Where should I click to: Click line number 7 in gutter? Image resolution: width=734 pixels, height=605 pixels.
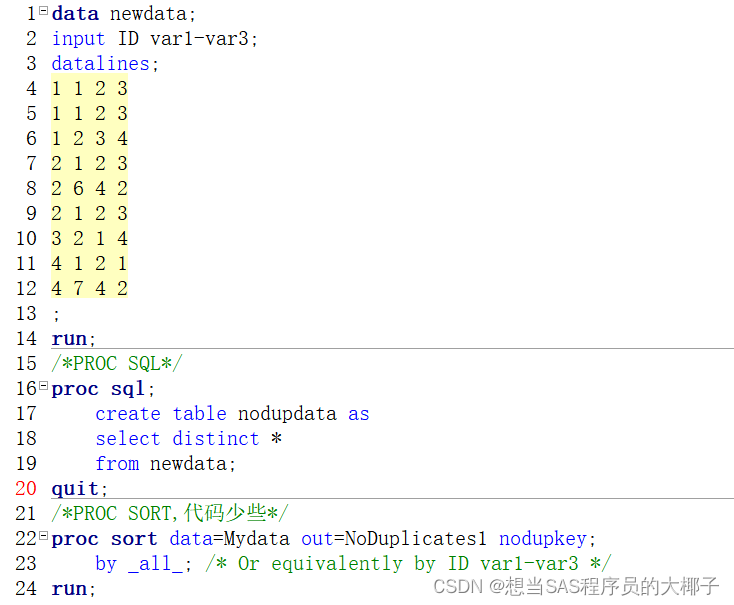[31, 163]
